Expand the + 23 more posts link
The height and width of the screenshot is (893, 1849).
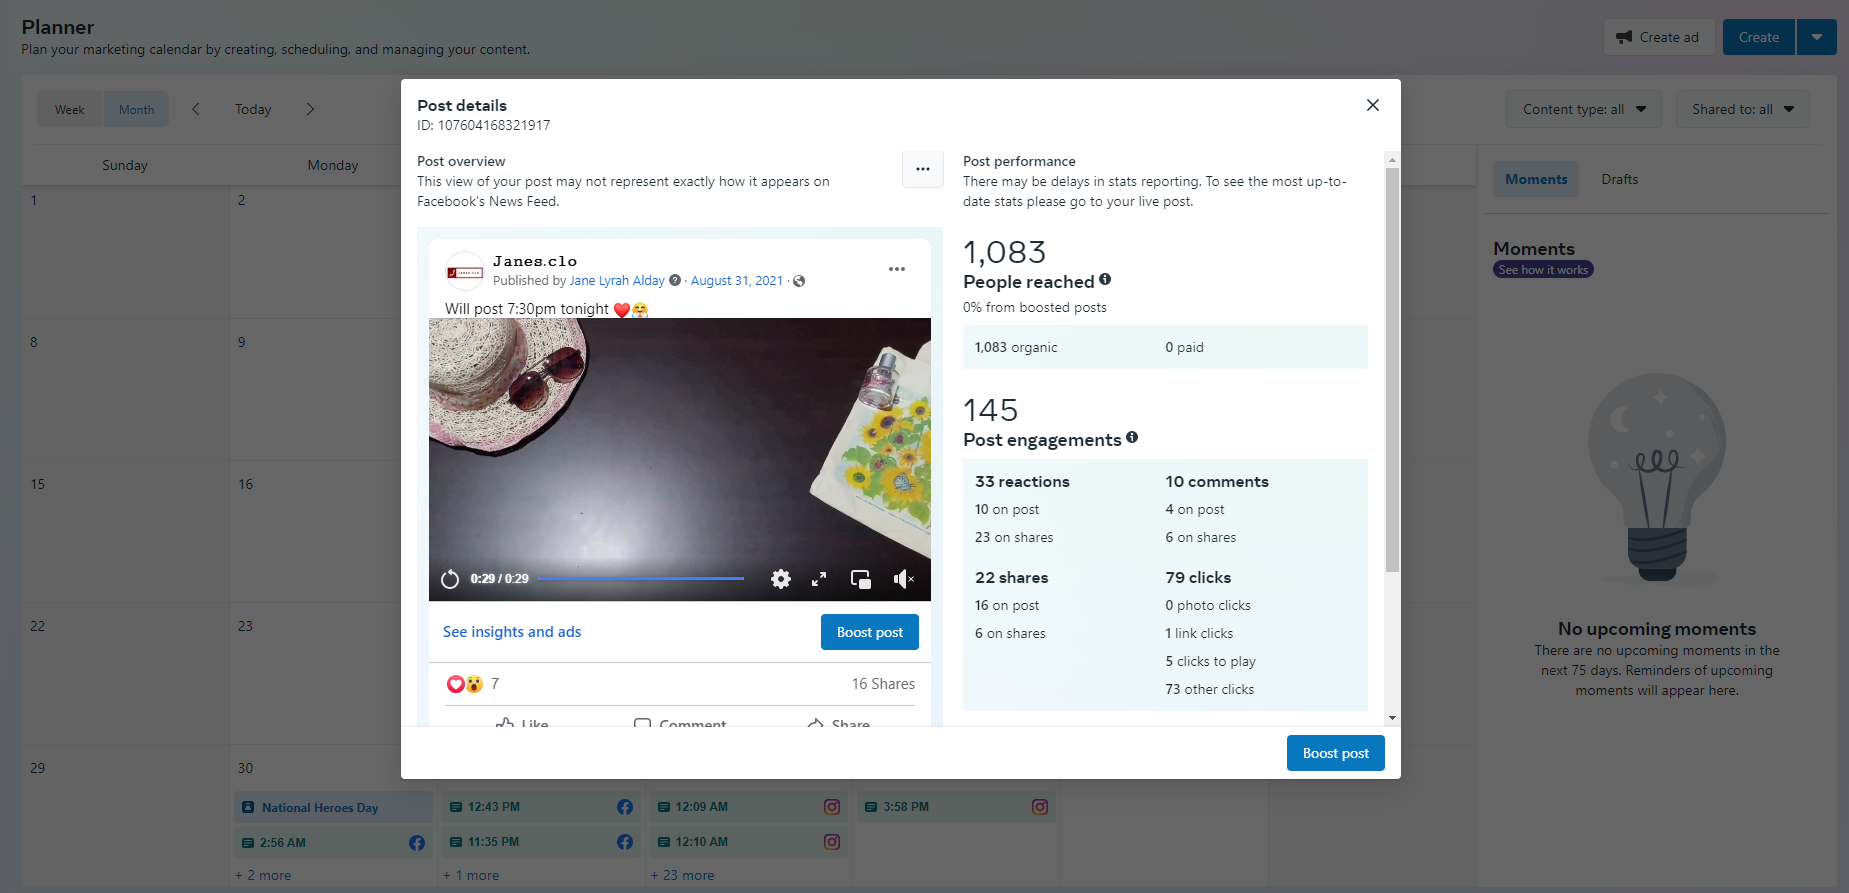pos(683,876)
